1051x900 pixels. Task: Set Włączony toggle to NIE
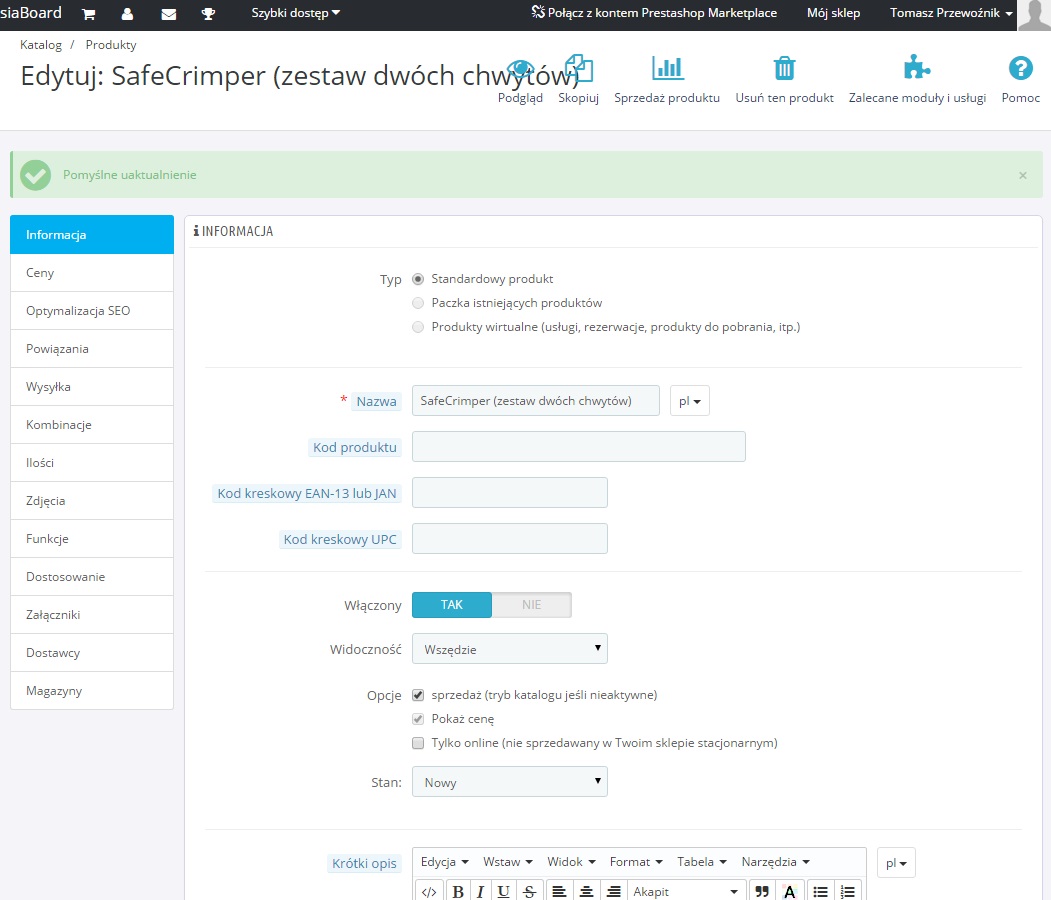point(532,604)
